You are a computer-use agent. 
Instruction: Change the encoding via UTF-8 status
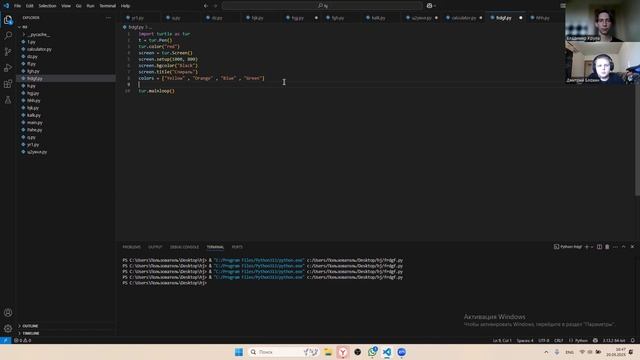pyautogui.click(x=544, y=340)
